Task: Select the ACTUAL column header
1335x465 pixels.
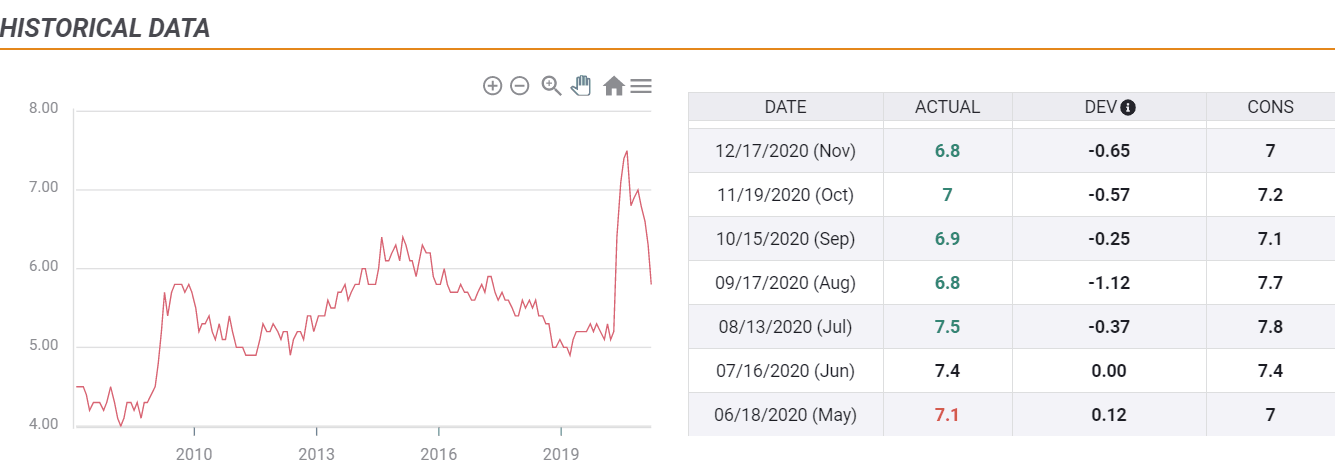Action: tap(947, 107)
